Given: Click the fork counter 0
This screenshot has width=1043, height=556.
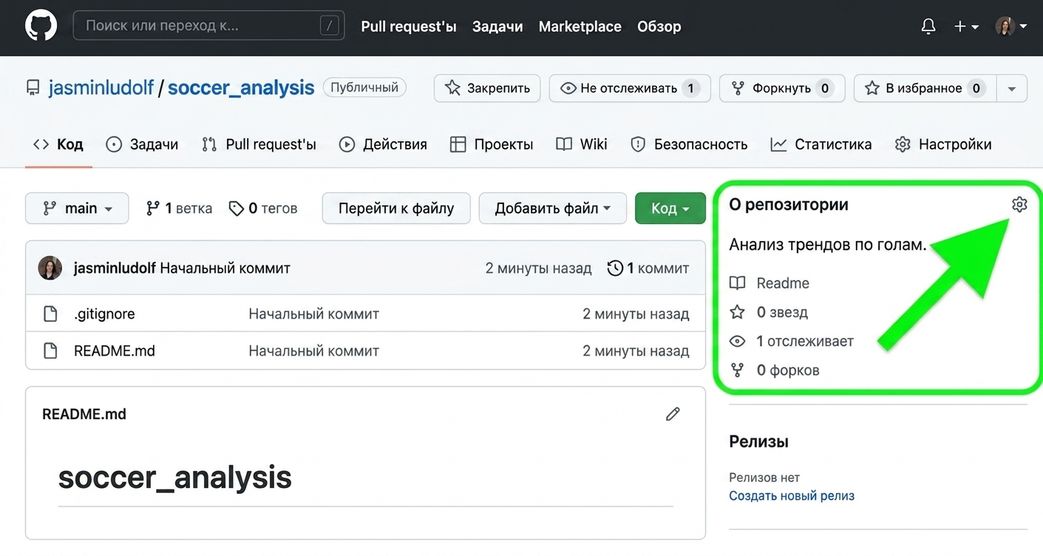Looking at the screenshot, I should coord(825,88).
